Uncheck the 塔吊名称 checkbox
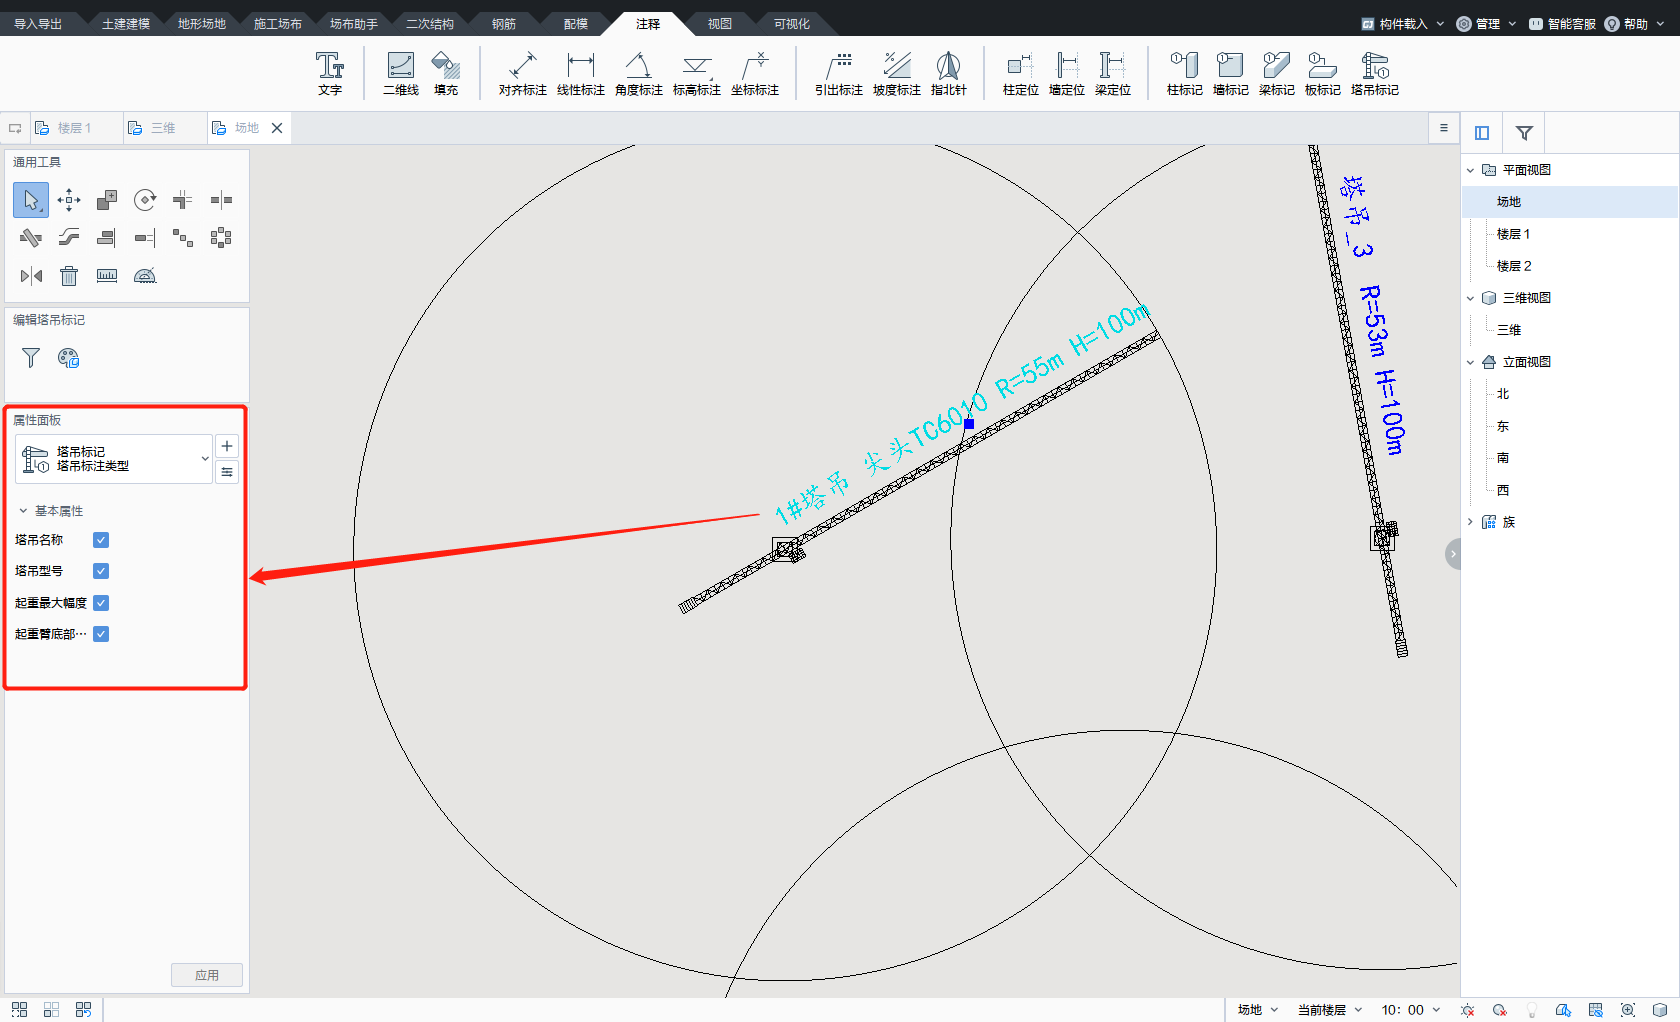The width and height of the screenshot is (1680, 1022). click(x=101, y=540)
